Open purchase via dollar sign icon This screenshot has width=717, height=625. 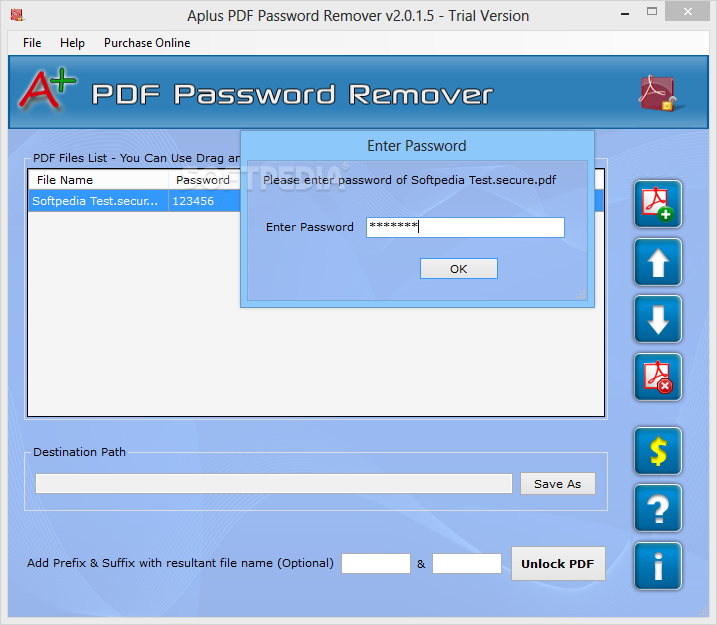[658, 451]
